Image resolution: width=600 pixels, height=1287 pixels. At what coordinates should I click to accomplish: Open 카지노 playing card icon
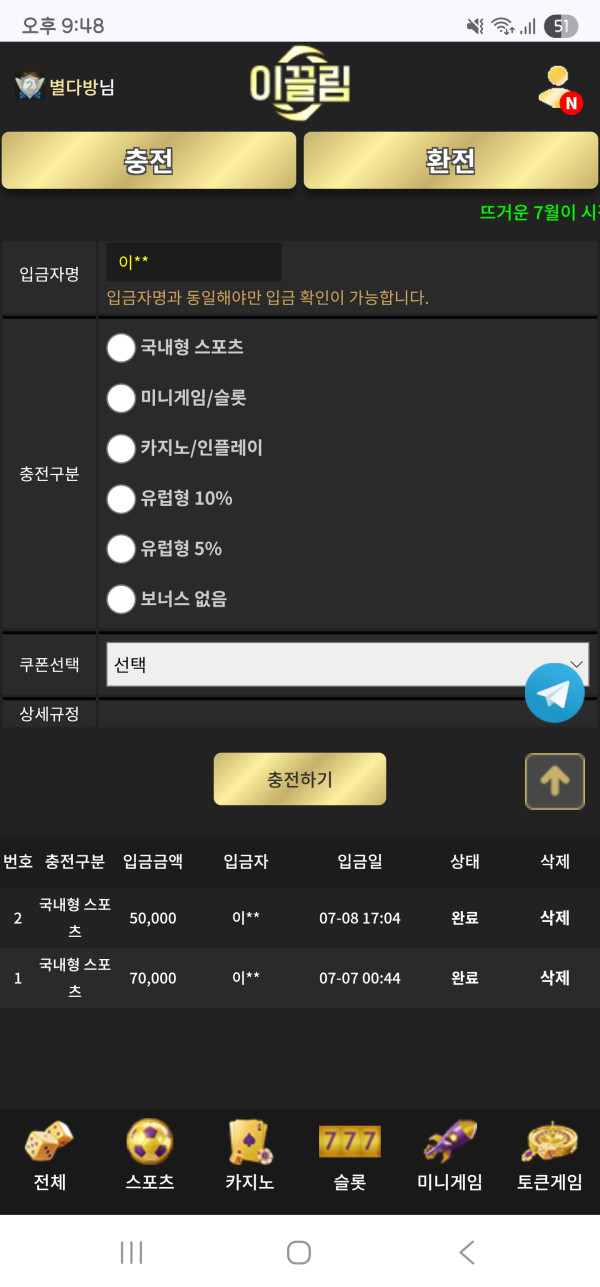click(x=249, y=1142)
